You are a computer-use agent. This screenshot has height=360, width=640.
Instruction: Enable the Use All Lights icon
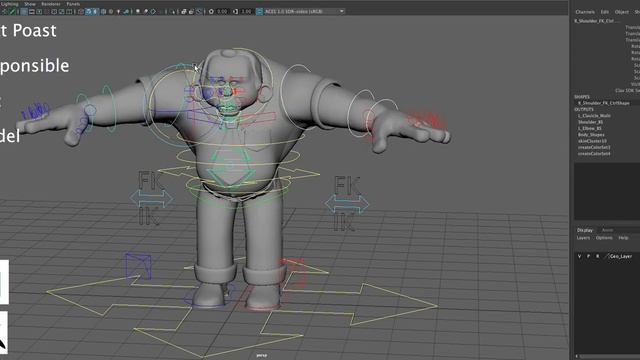coord(118,11)
